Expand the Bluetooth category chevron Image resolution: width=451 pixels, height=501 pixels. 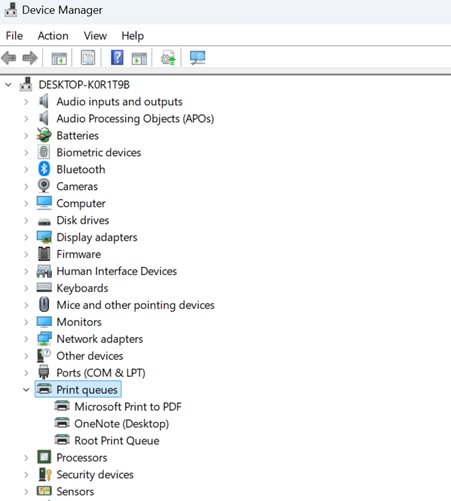tap(26, 169)
